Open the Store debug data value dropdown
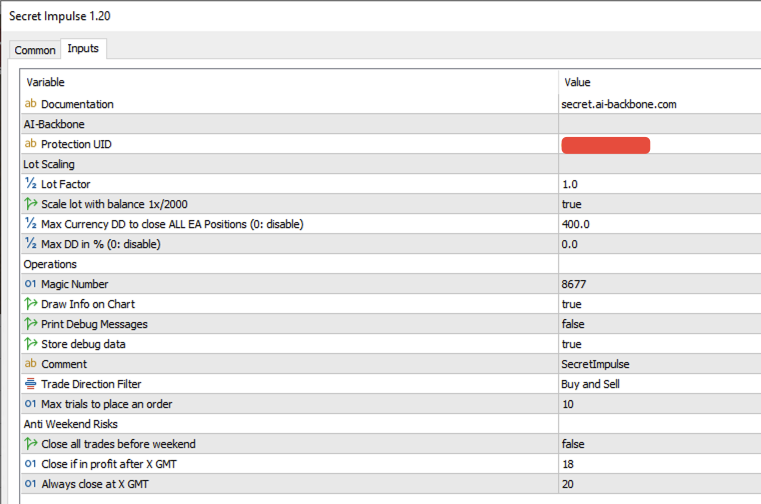The image size is (761, 504). [574, 344]
